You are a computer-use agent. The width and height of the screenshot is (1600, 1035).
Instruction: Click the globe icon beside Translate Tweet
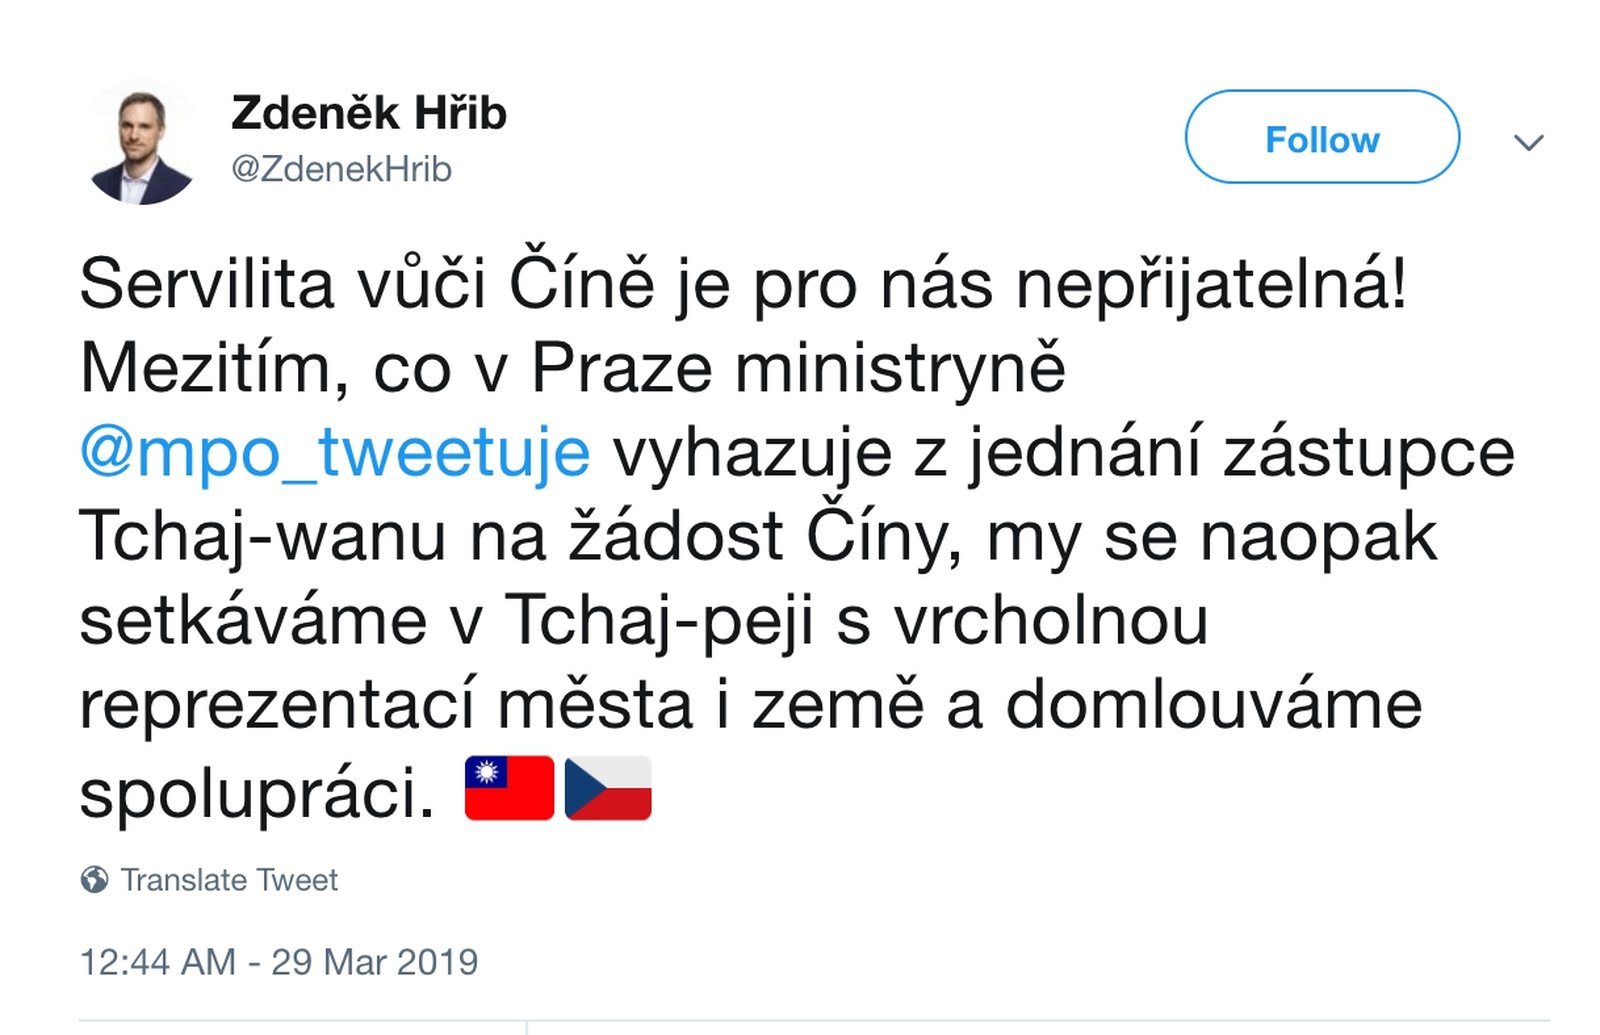click(95, 880)
